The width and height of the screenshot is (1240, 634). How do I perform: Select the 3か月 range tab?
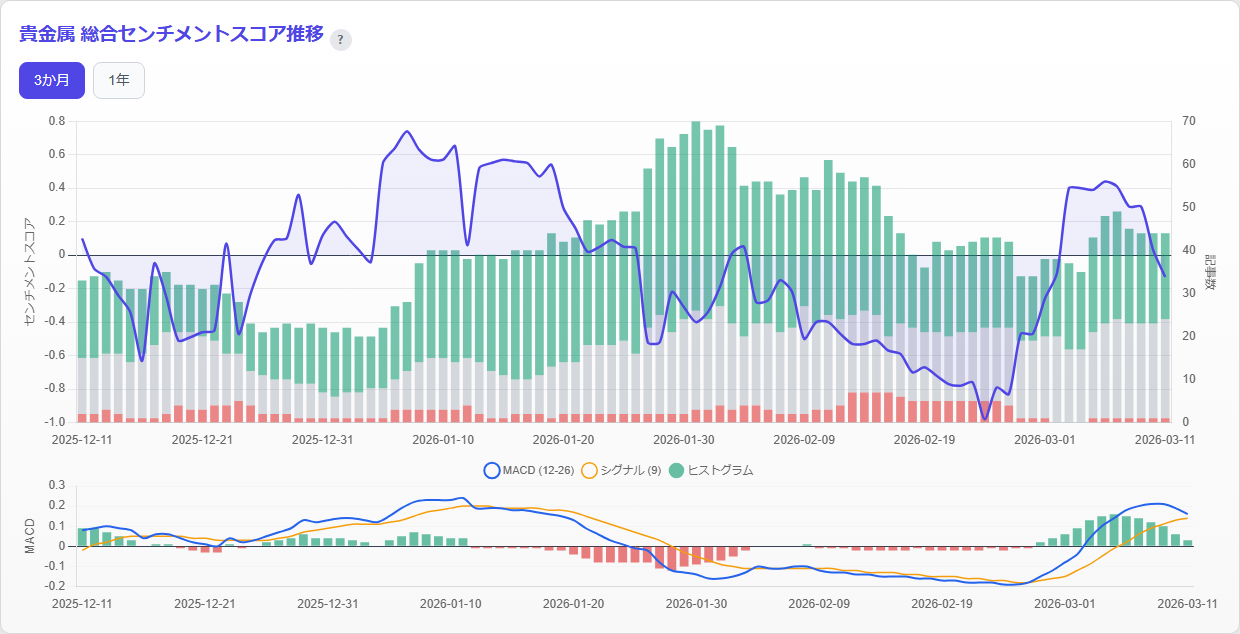coord(52,81)
